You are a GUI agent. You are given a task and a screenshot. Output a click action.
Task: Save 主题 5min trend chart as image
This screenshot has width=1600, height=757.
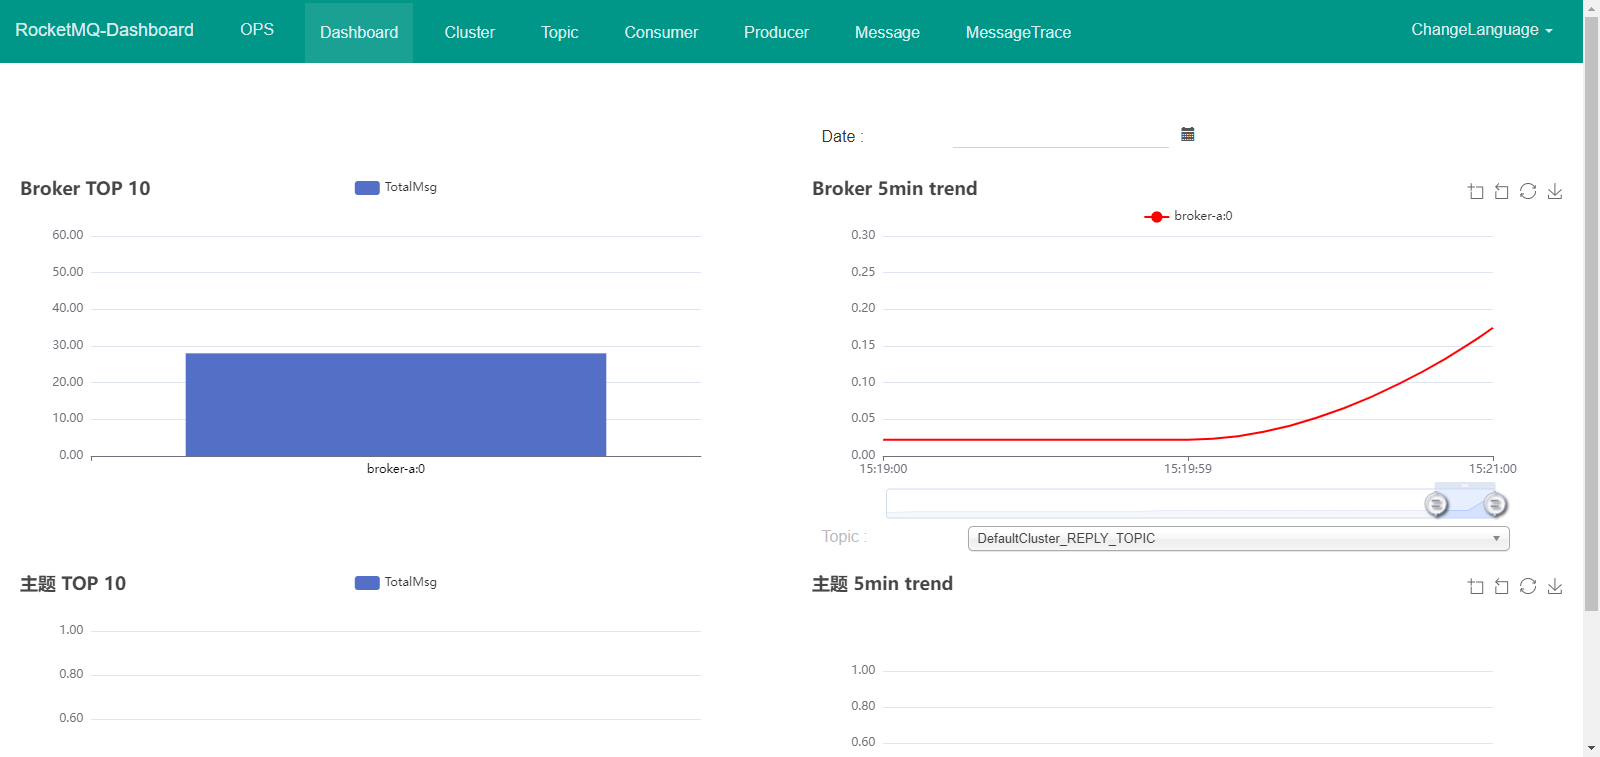[1555, 586]
